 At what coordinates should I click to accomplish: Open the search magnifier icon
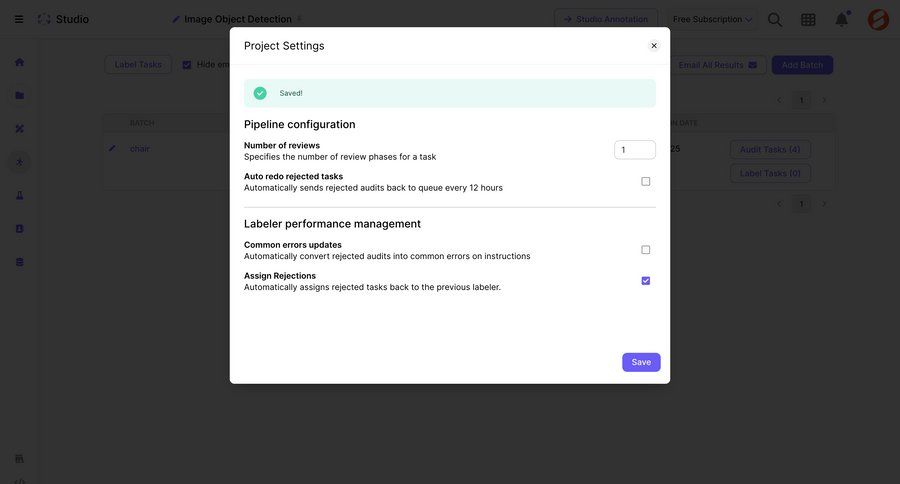pyautogui.click(x=775, y=19)
